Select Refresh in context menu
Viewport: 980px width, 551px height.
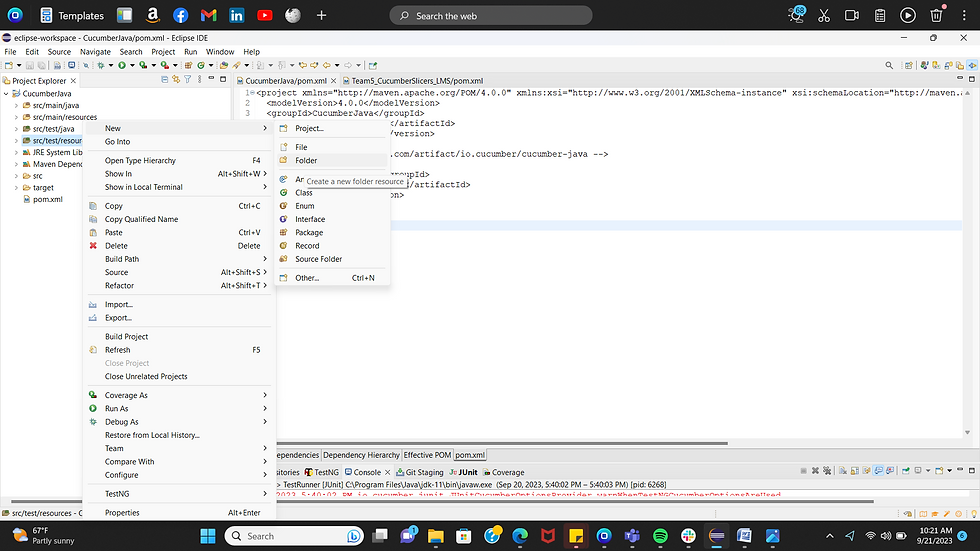coord(178,350)
